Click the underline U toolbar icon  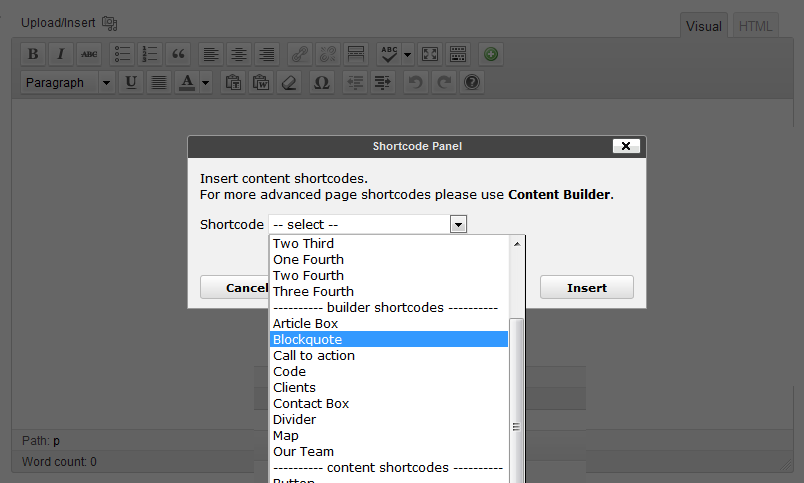click(x=131, y=82)
